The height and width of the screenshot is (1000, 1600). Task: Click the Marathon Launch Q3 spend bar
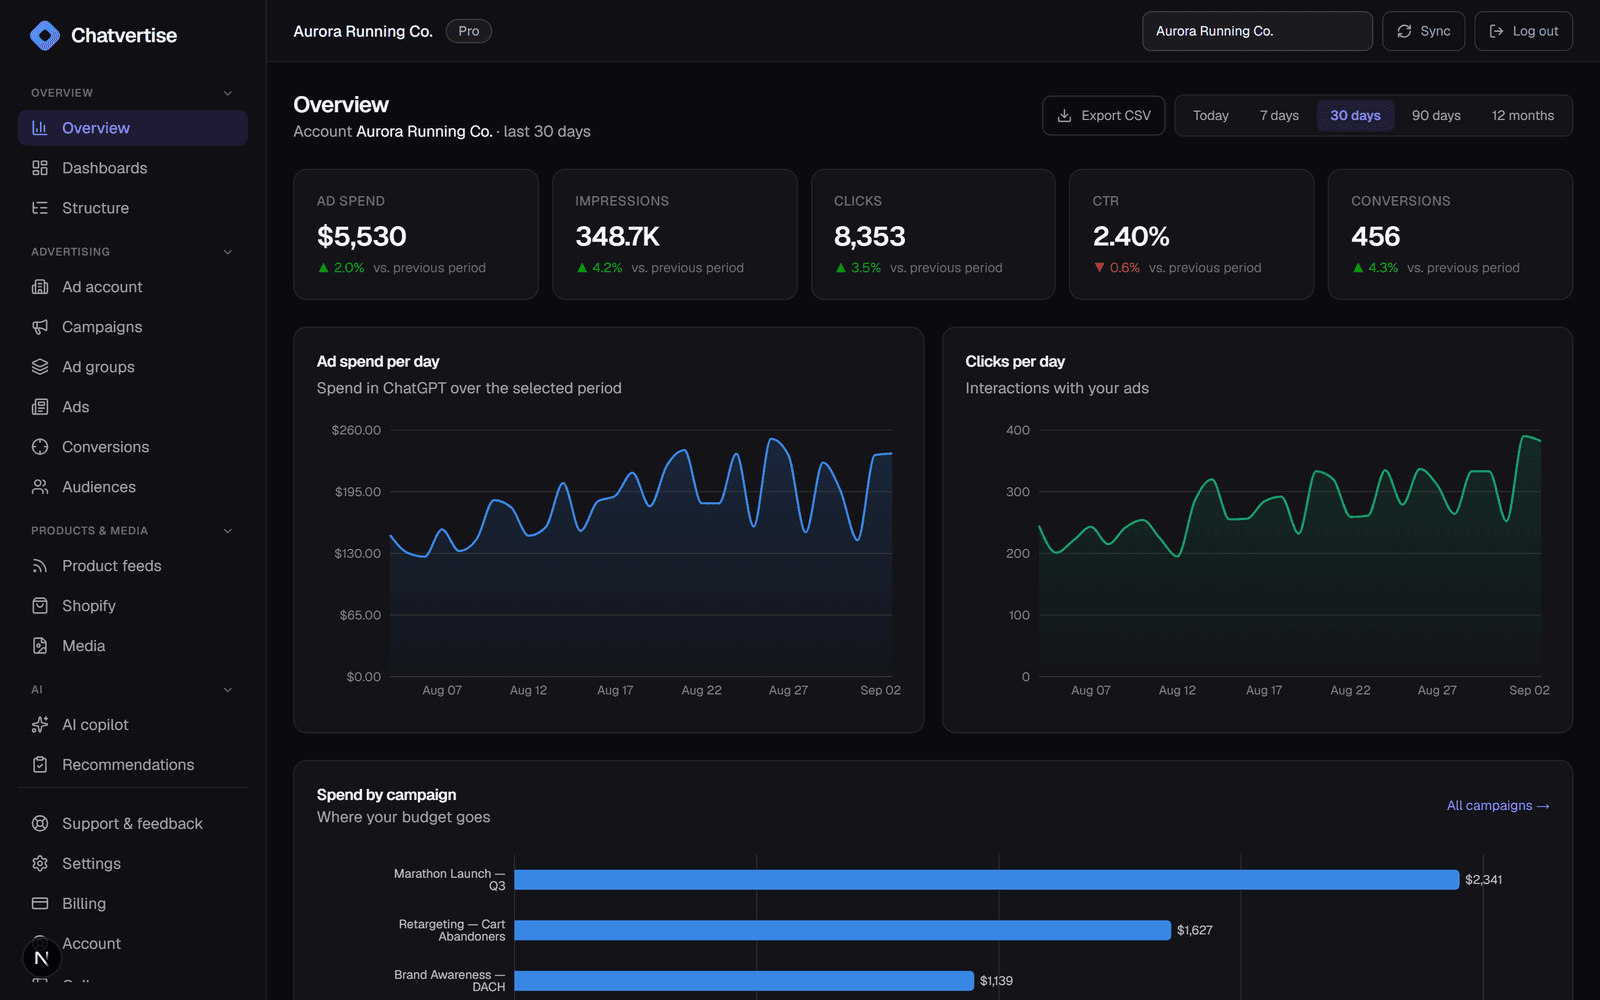pos(986,880)
